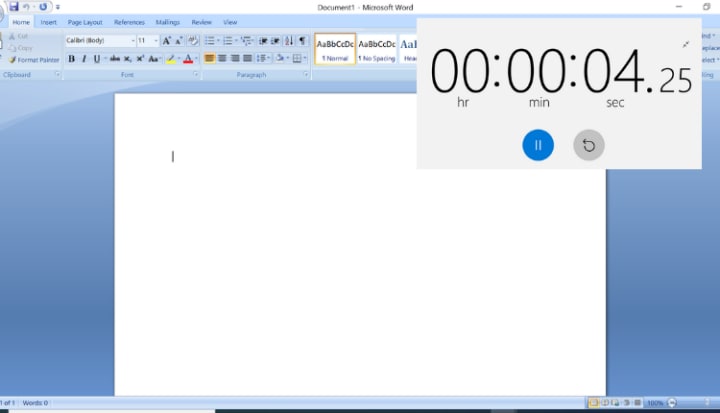Switch to Outline view
The height and width of the screenshot is (413, 720).
(x=626, y=403)
